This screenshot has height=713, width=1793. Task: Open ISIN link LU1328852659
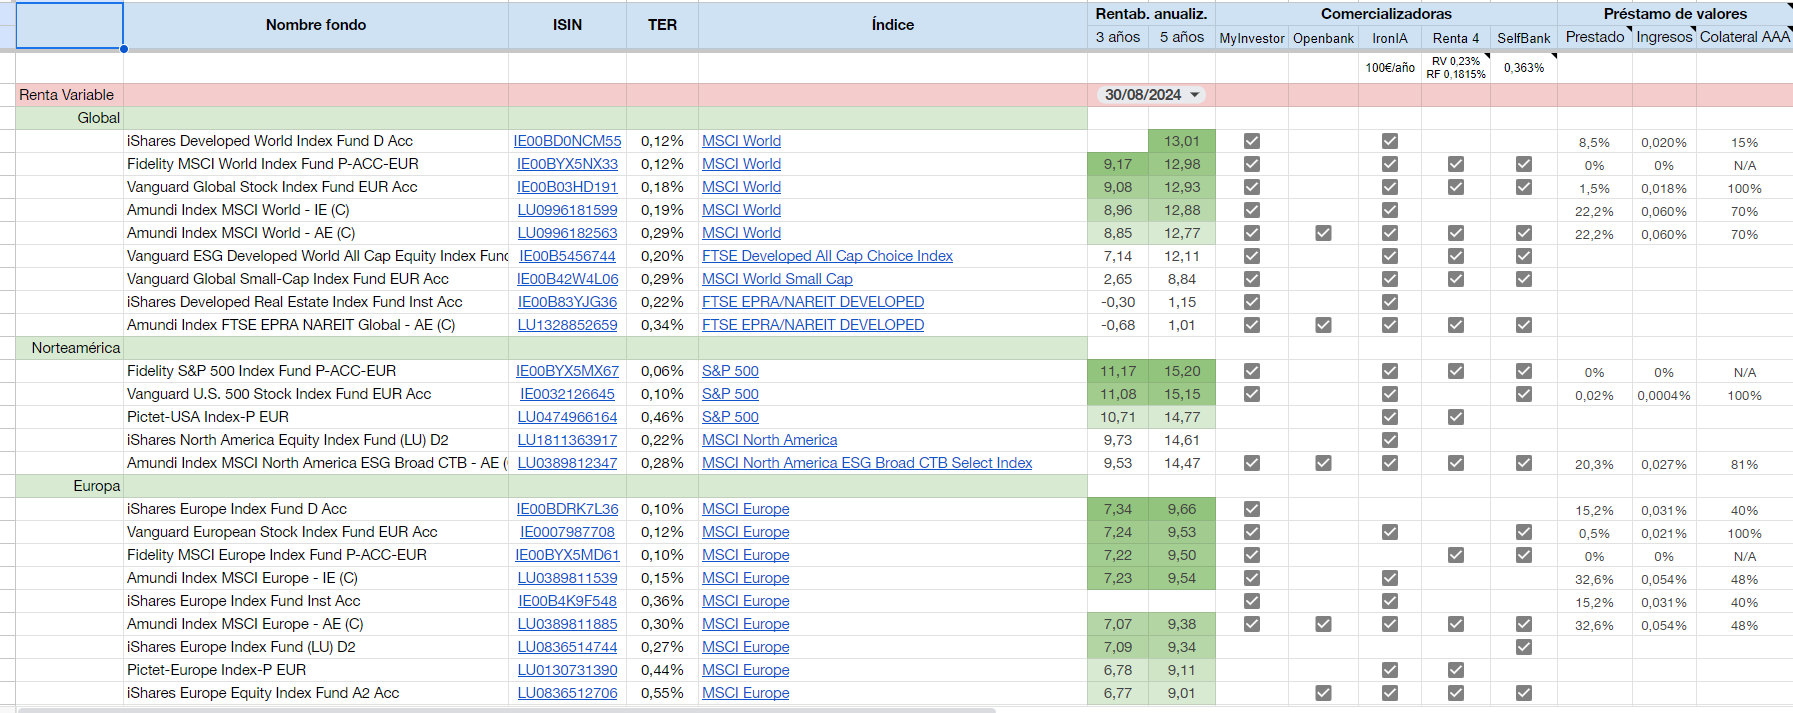pos(567,325)
